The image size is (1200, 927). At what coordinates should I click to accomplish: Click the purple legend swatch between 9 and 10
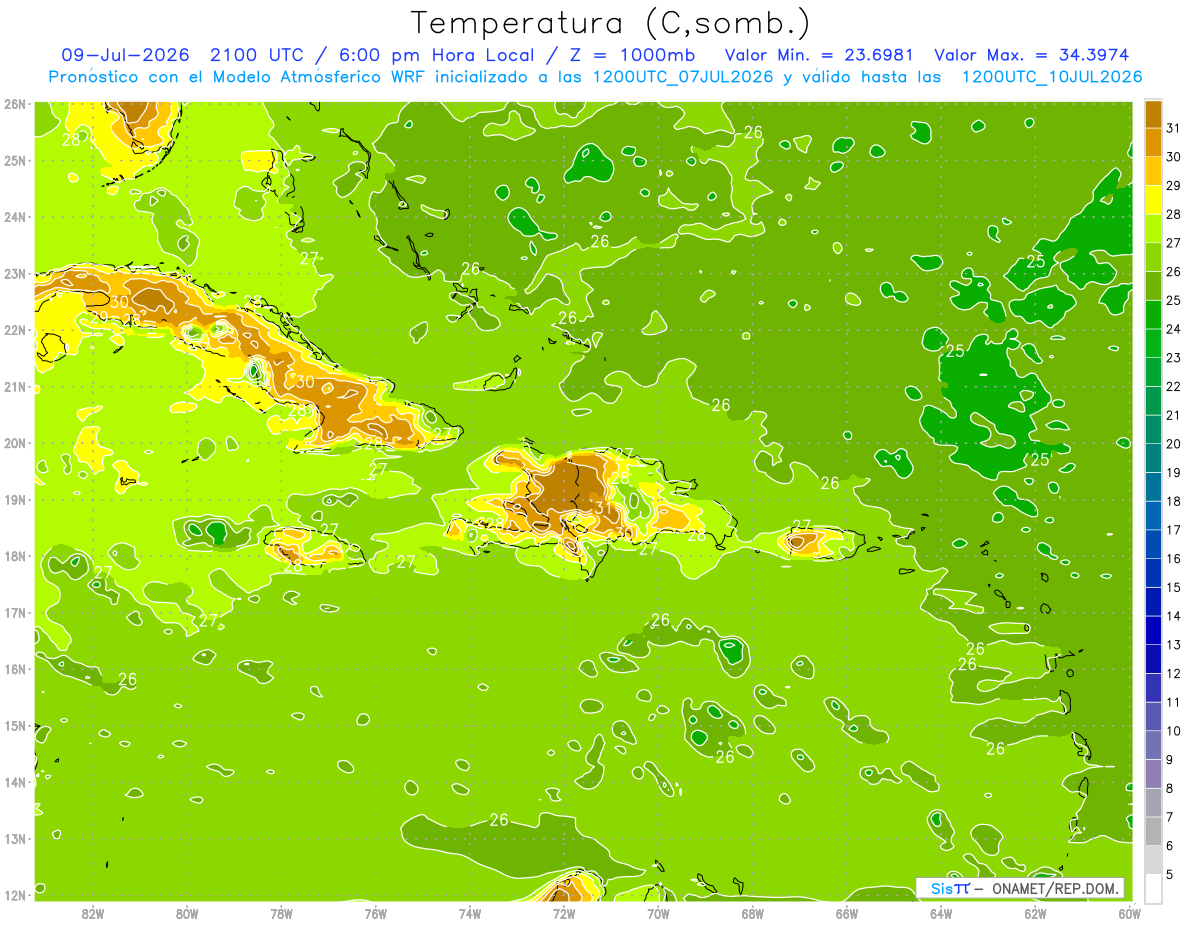pyautogui.click(x=1154, y=745)
